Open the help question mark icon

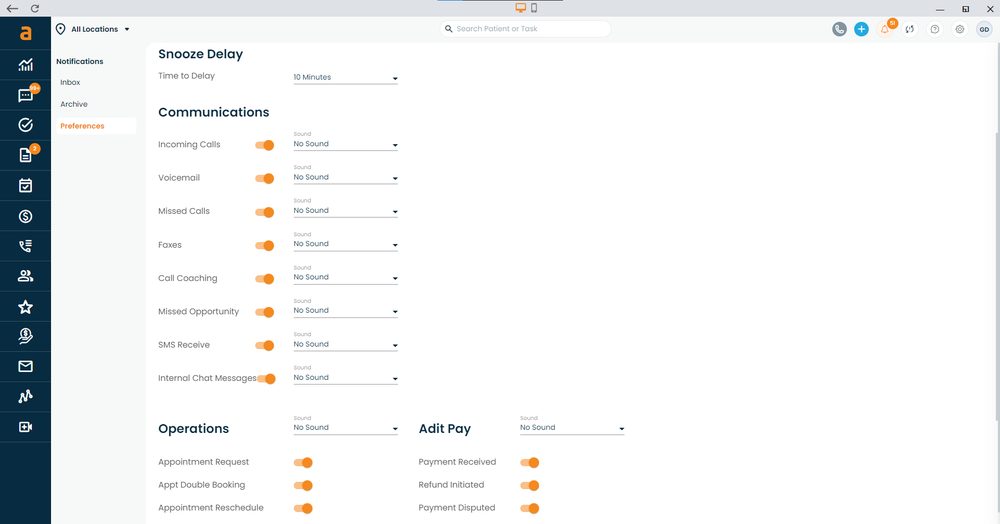[x=935, y=29]
